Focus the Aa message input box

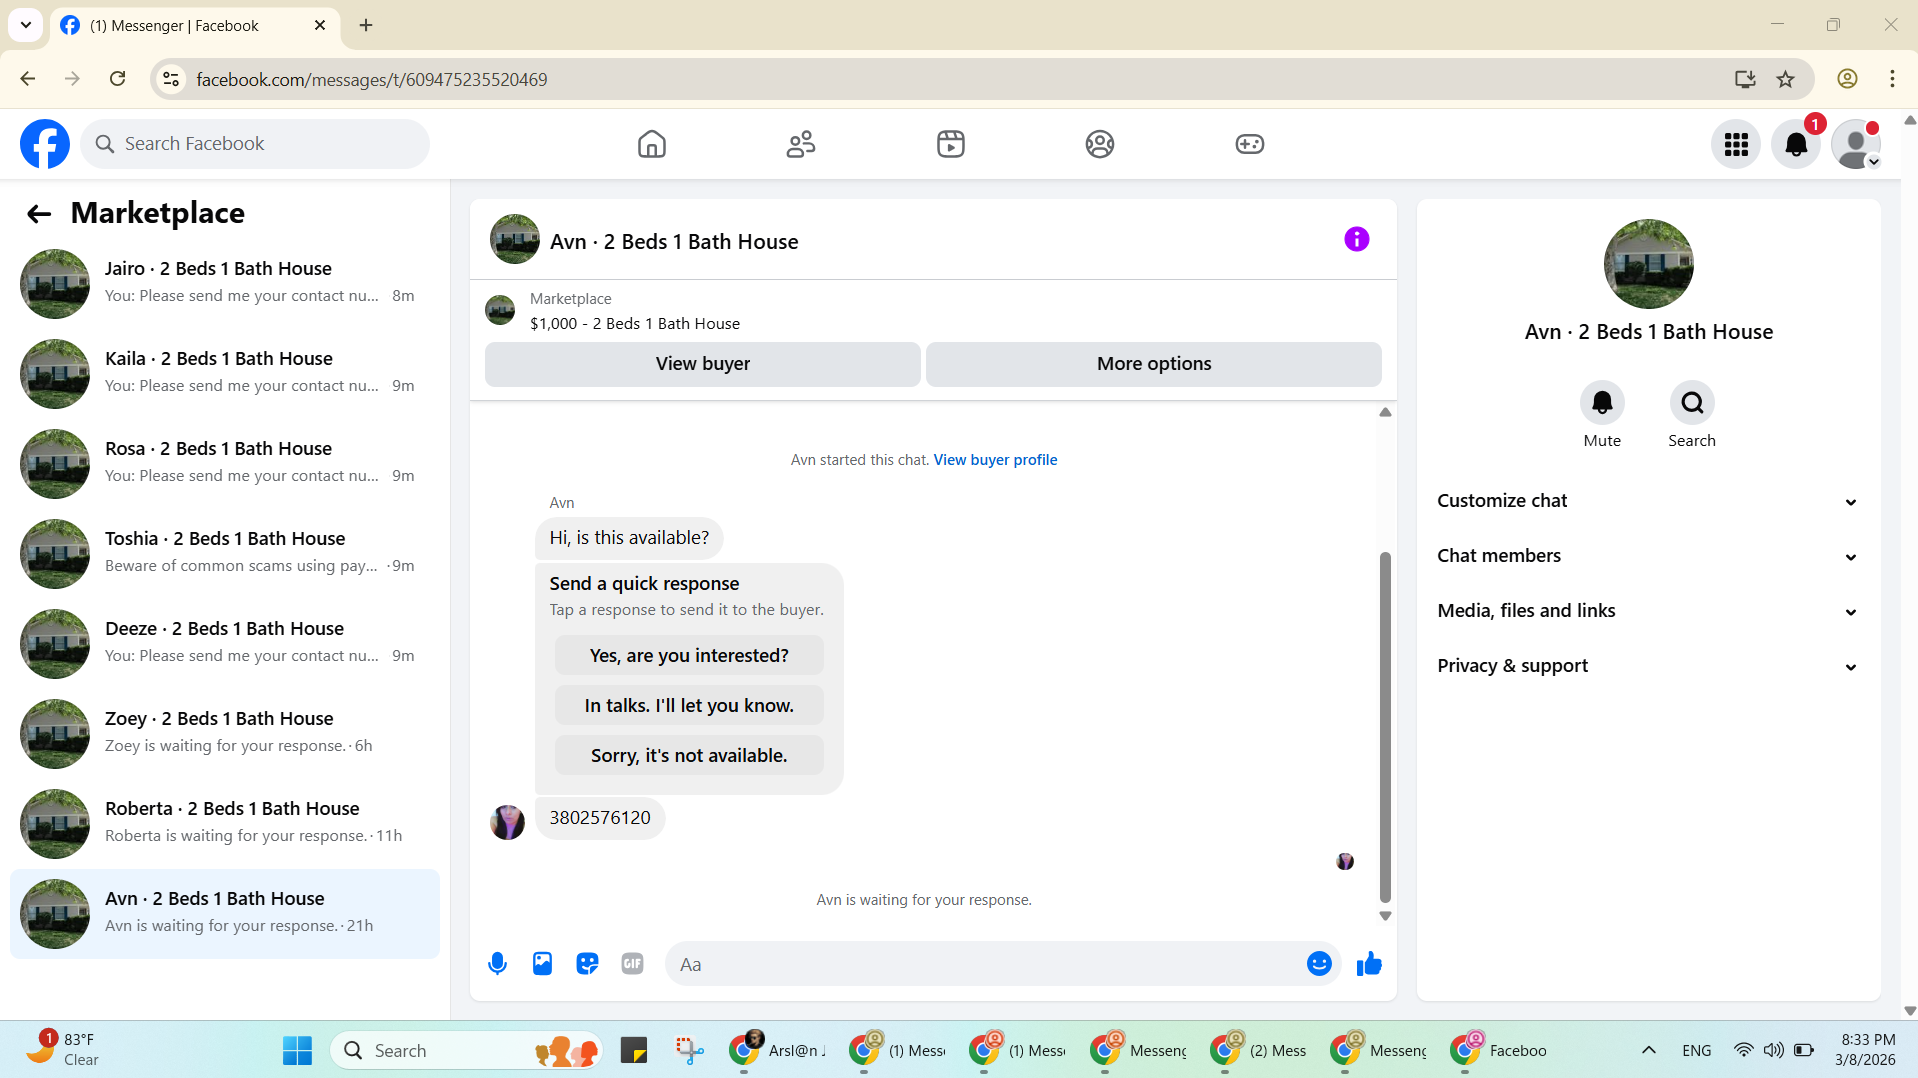pyautogui.click(x=985, y=964)
